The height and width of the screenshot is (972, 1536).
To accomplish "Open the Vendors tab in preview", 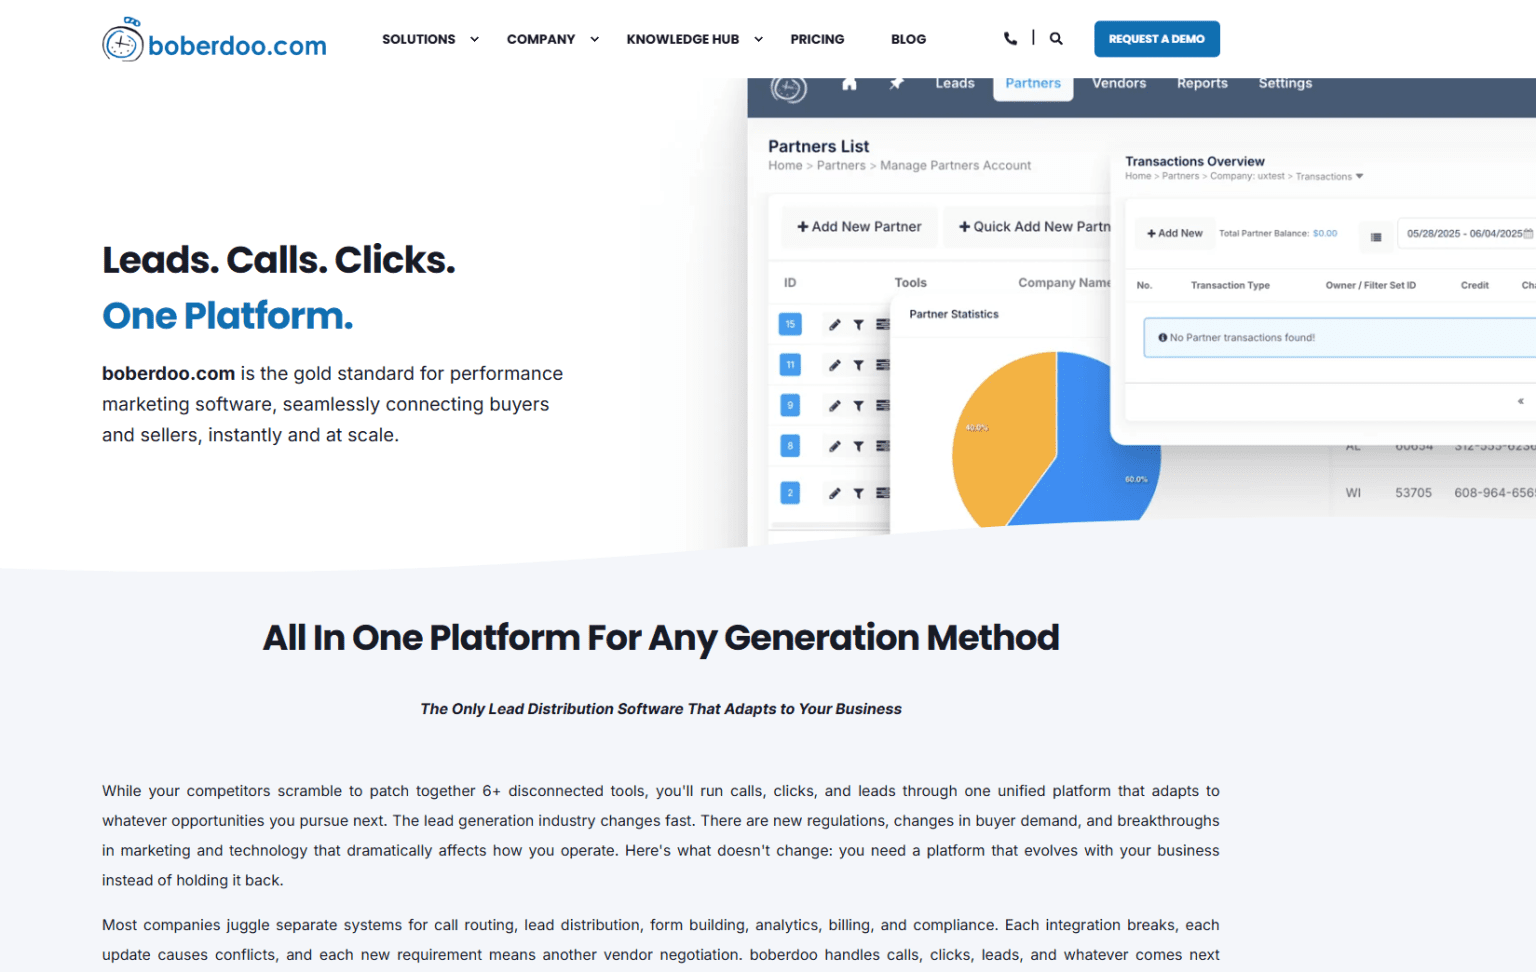I will [1119, 84].
